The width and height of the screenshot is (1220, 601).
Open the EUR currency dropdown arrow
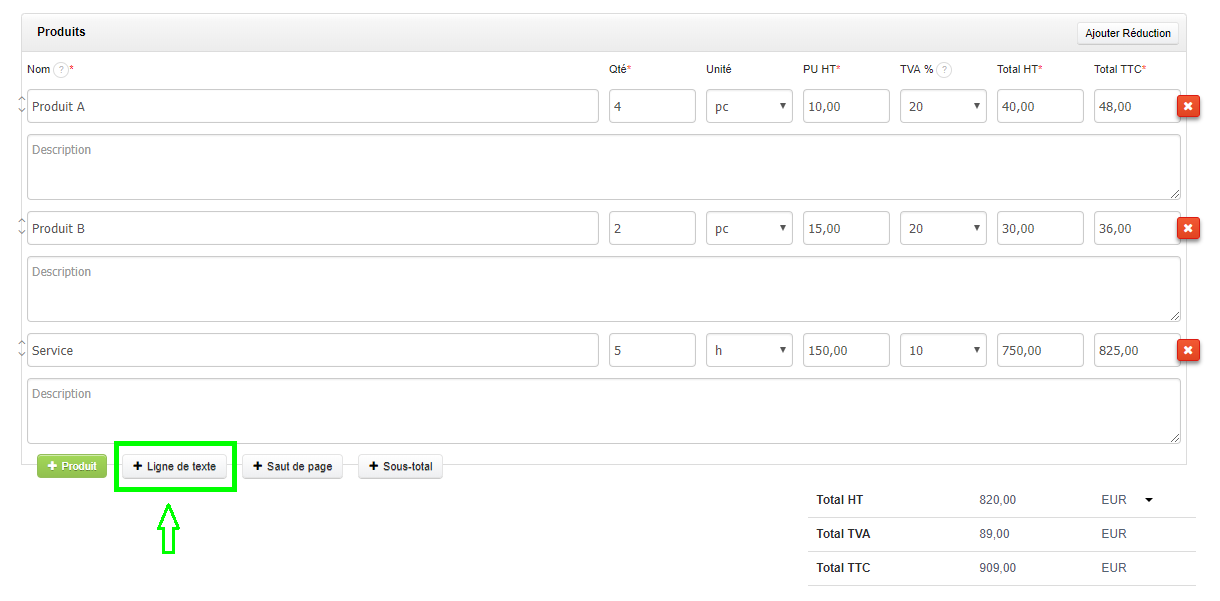[1149, 500]
